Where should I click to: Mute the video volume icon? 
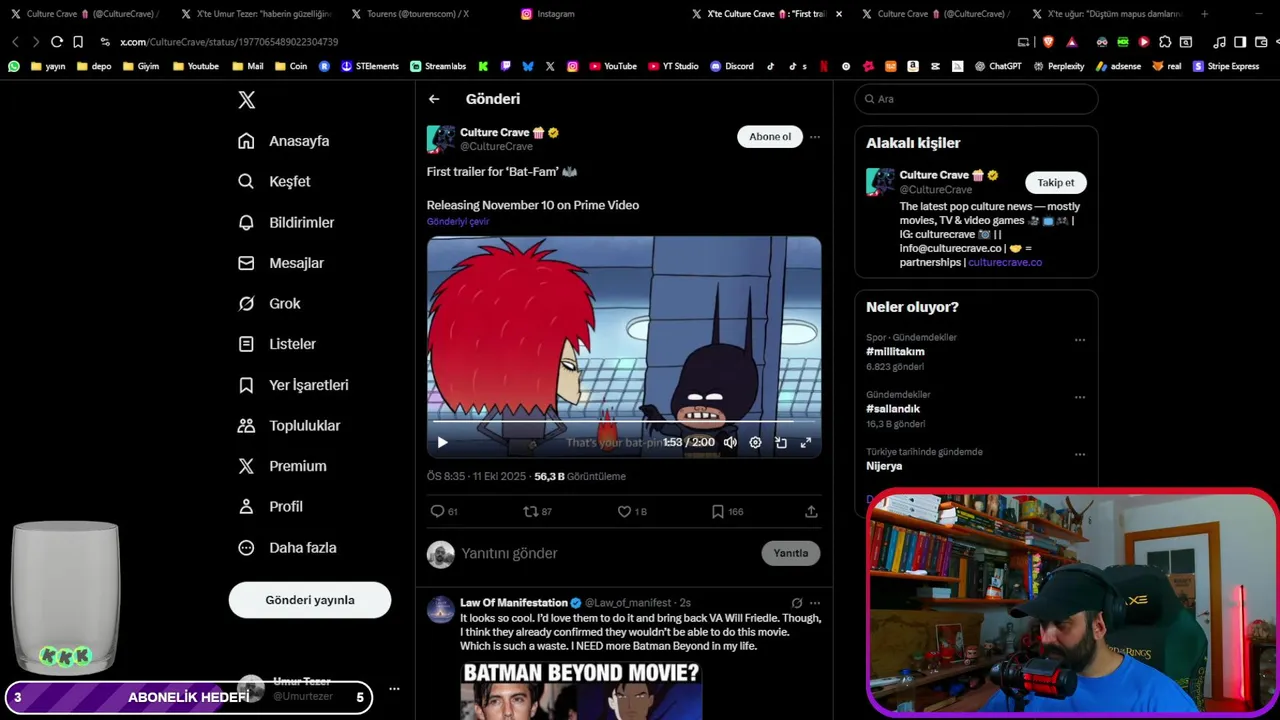point(730,442)
